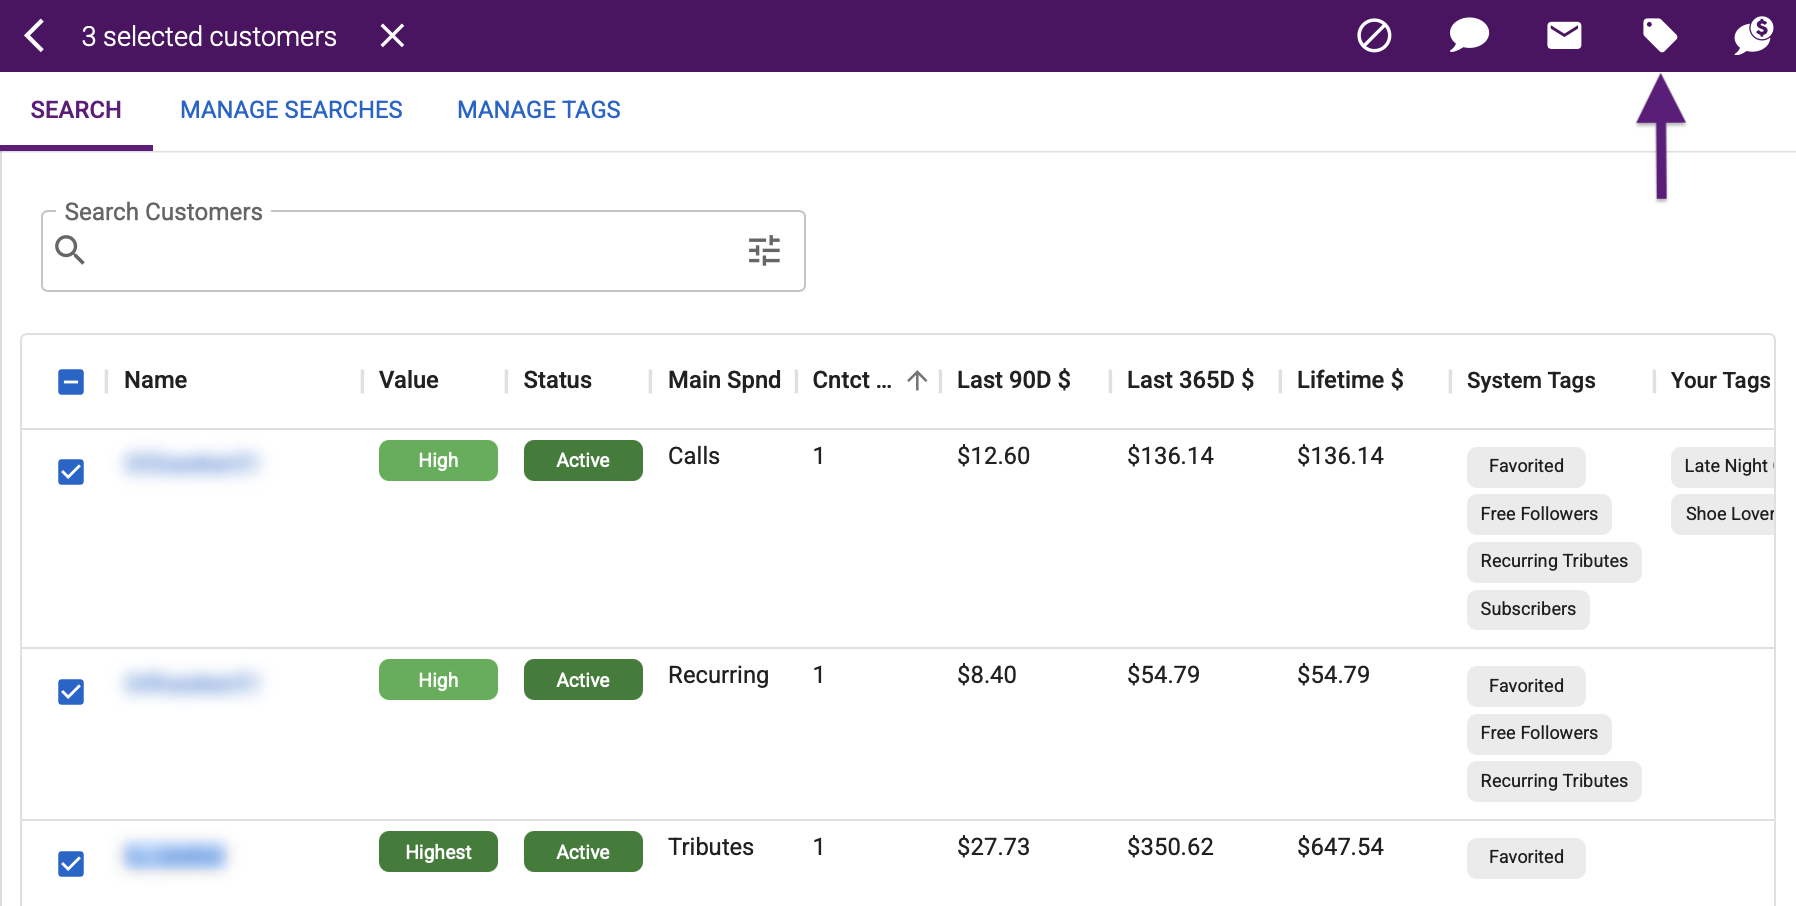Click Recurring Tributes tag in Recurring row
Viewport: 1796px width, 906px height.
pyautogui.click(x=1554, y=781)
